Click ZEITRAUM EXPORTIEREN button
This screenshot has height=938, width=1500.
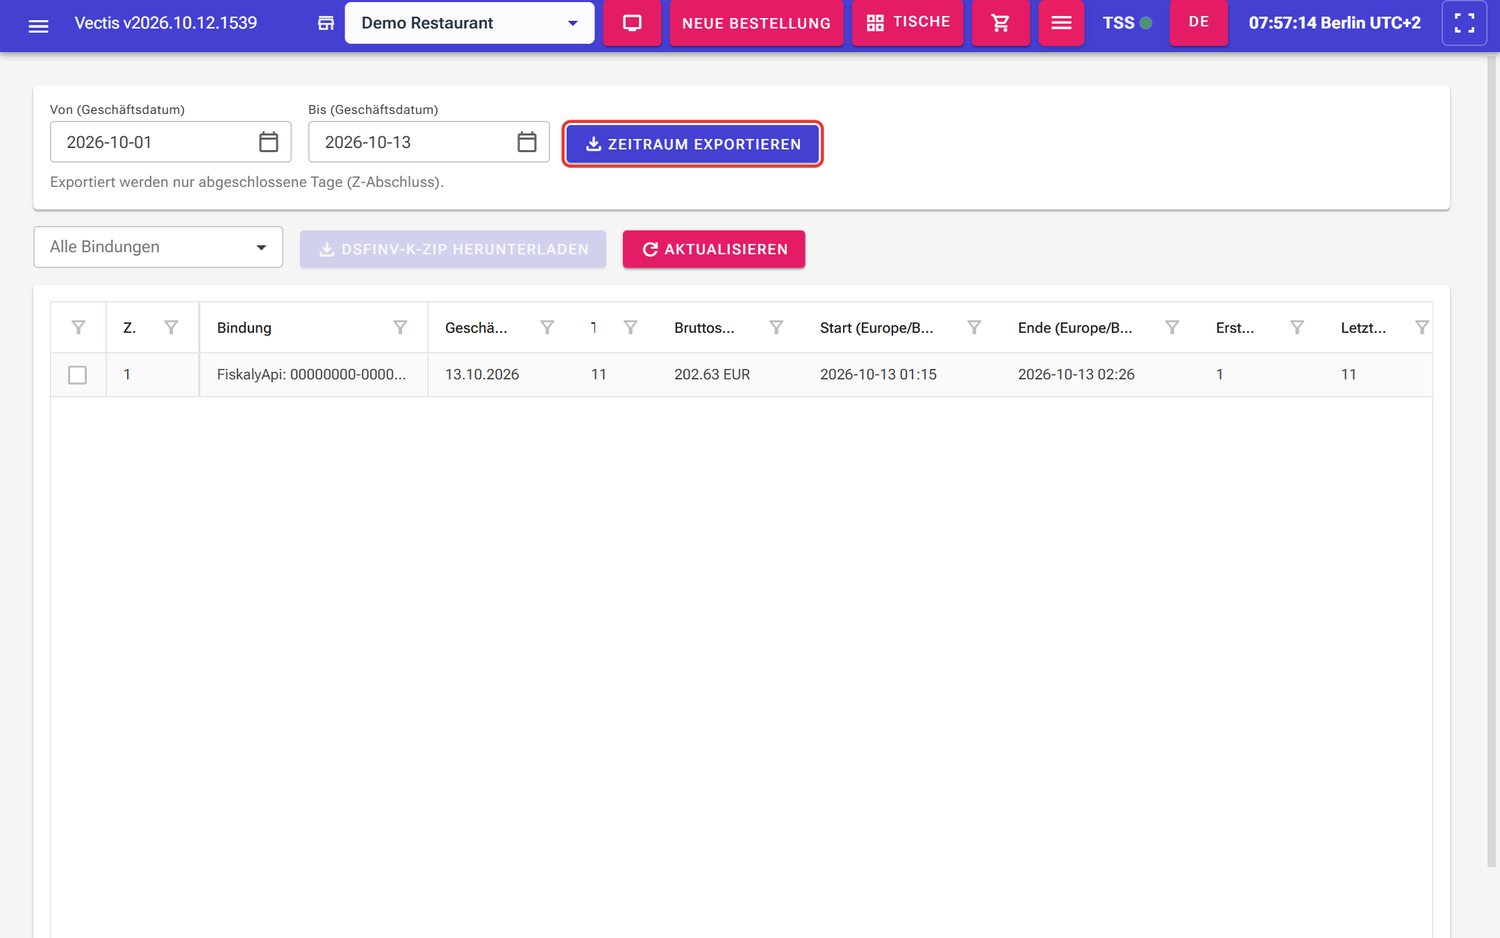[693, 144]
